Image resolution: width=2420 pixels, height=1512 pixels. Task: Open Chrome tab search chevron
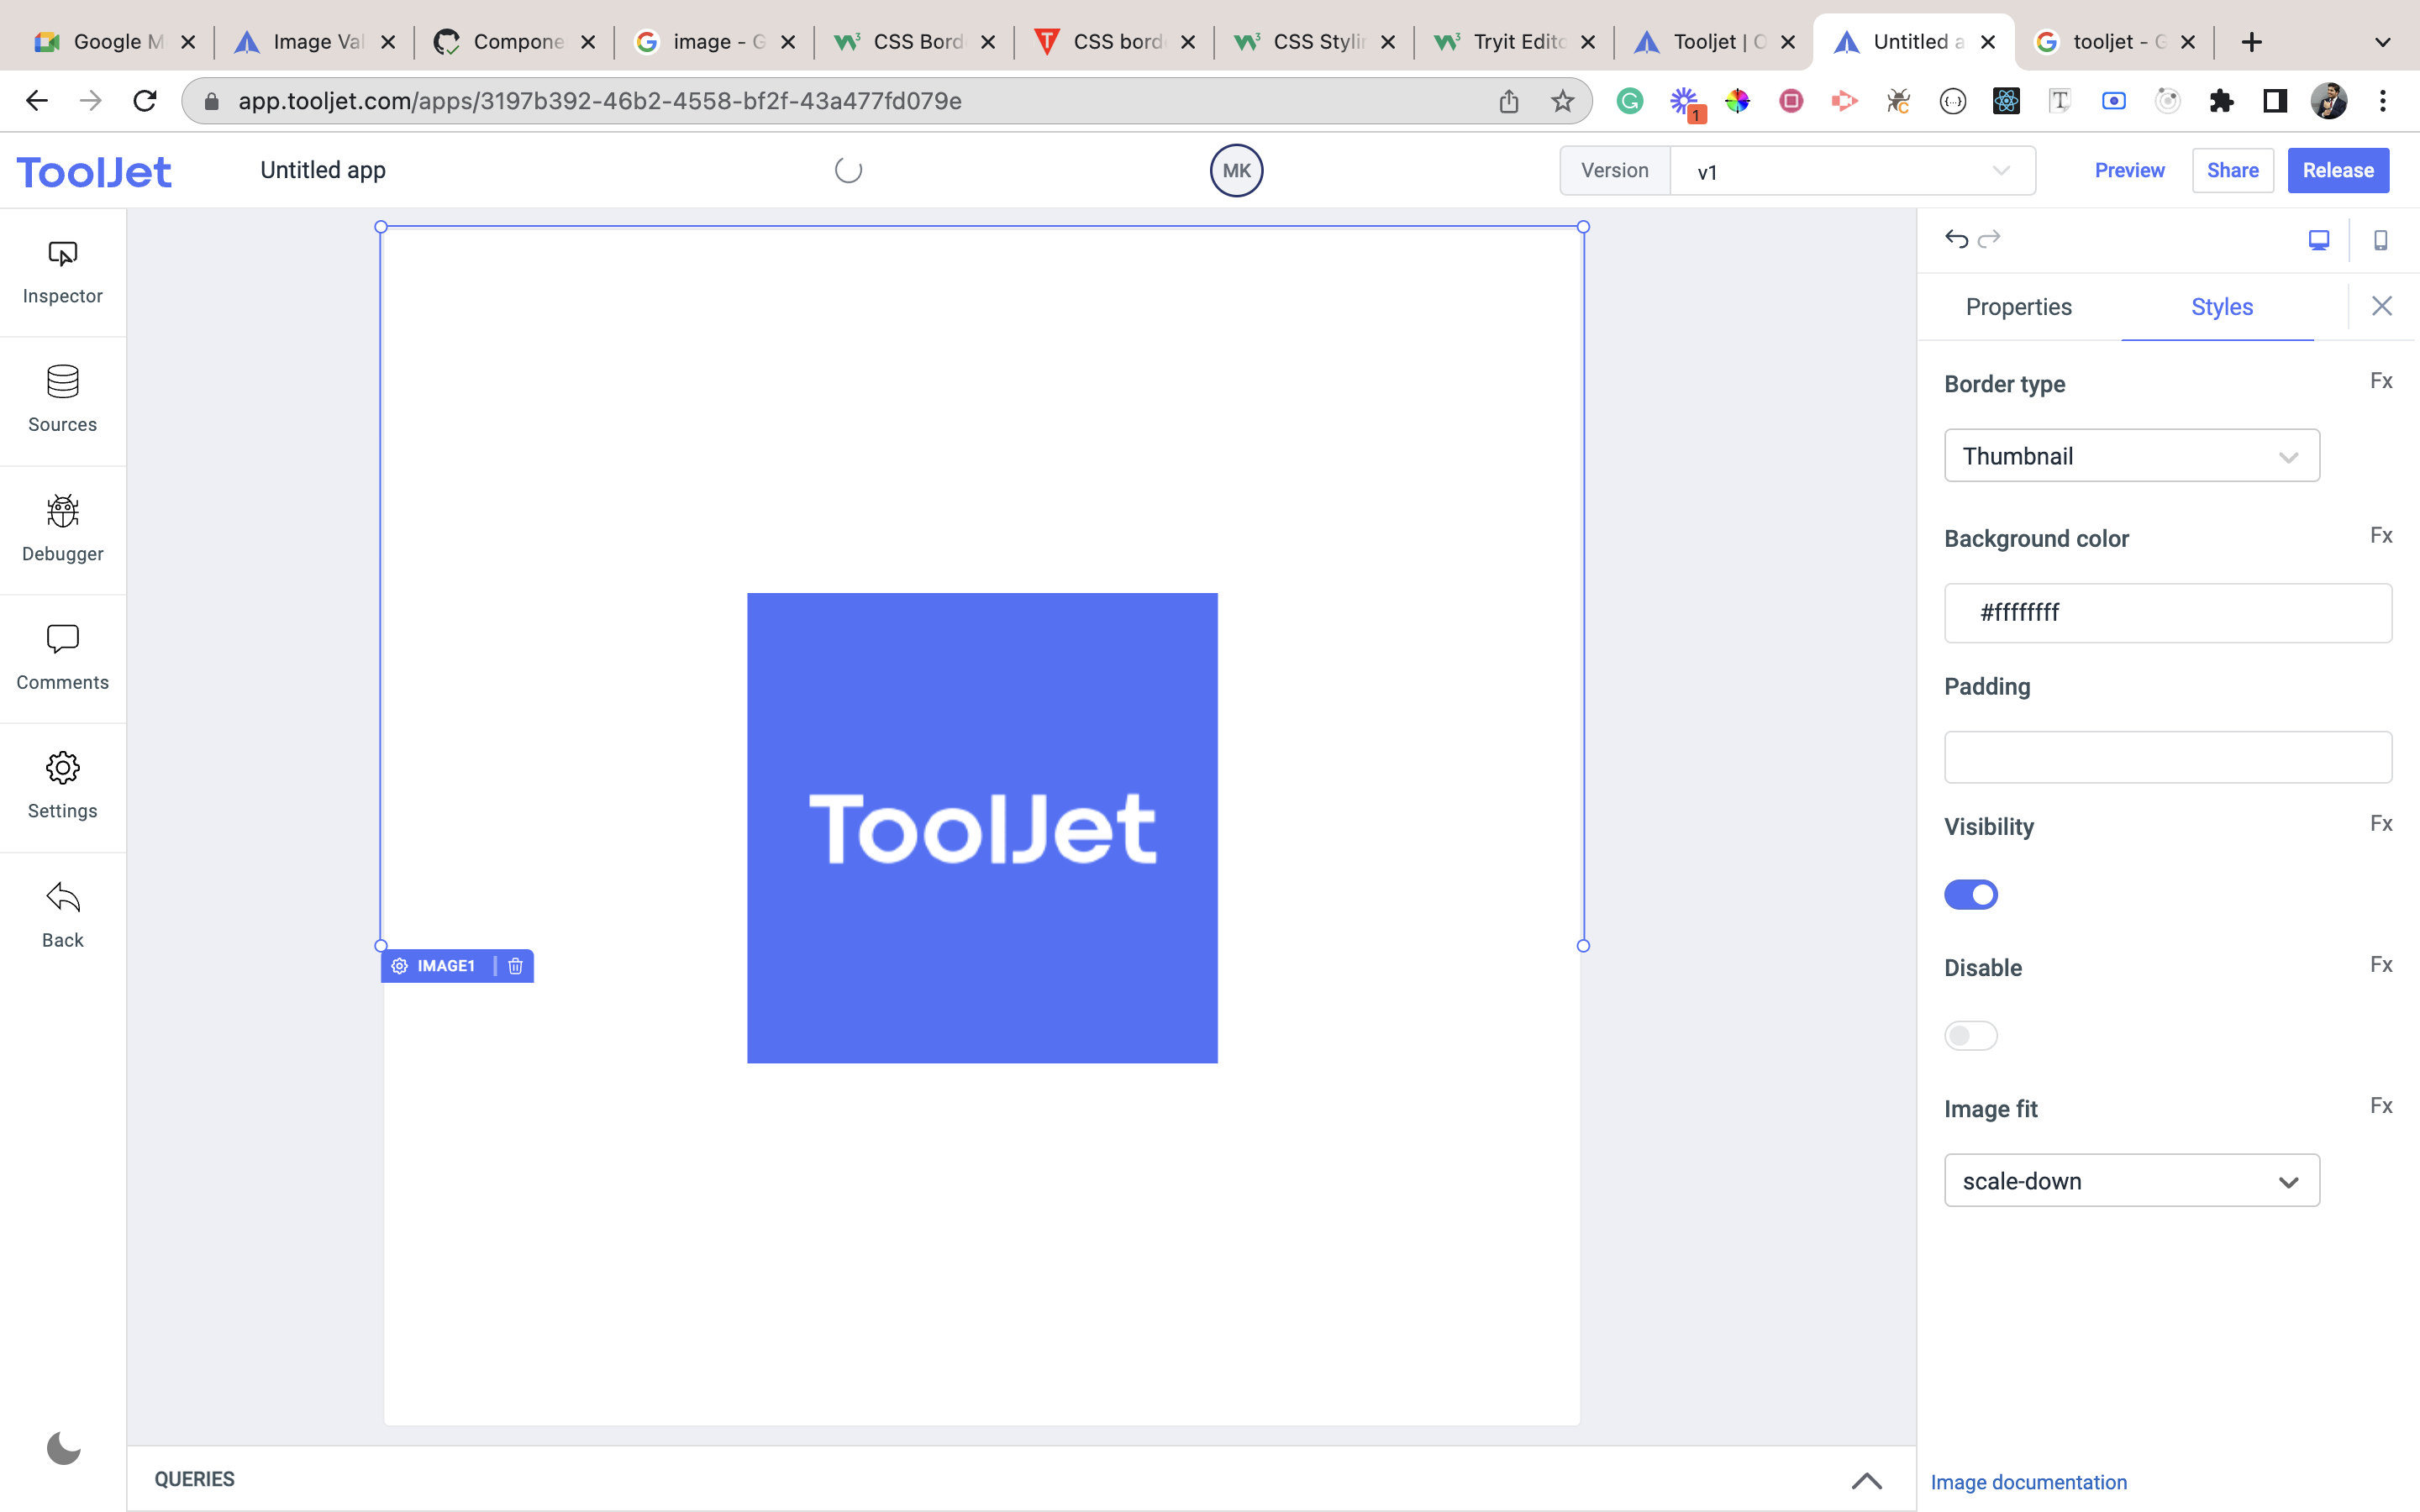[2382, 42]
